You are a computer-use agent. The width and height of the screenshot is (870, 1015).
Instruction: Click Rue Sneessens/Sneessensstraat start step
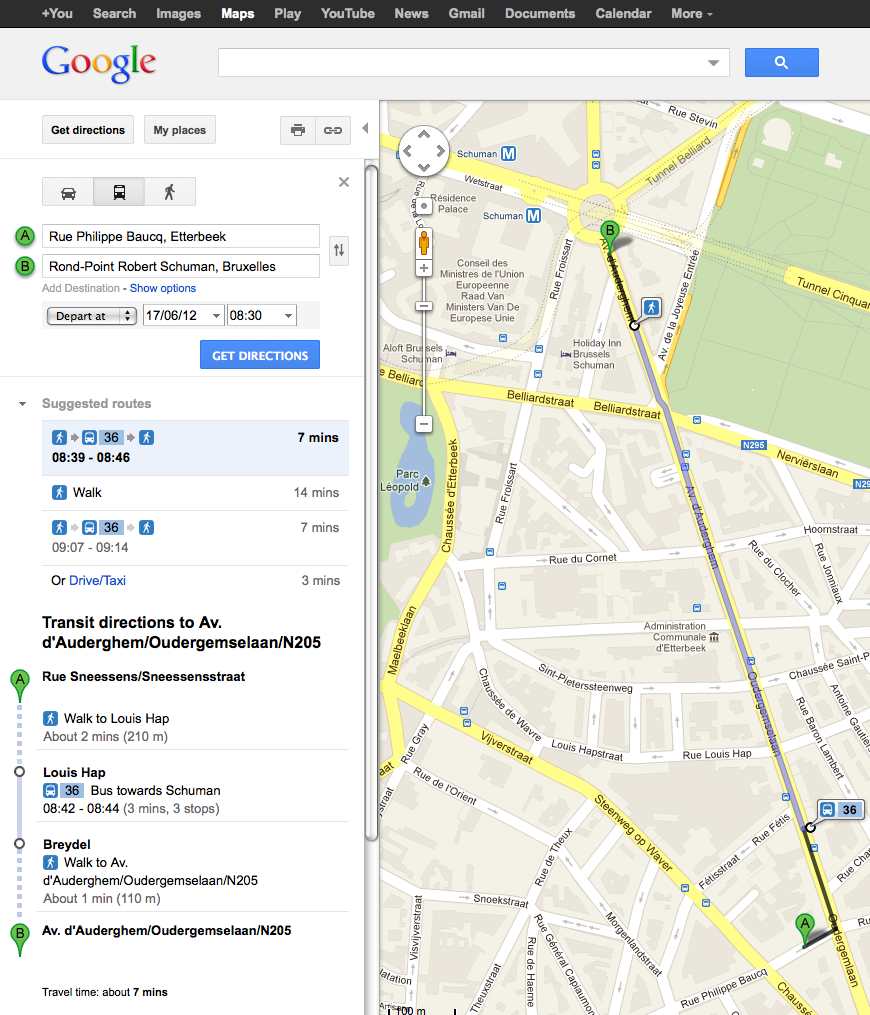(144, 676)
